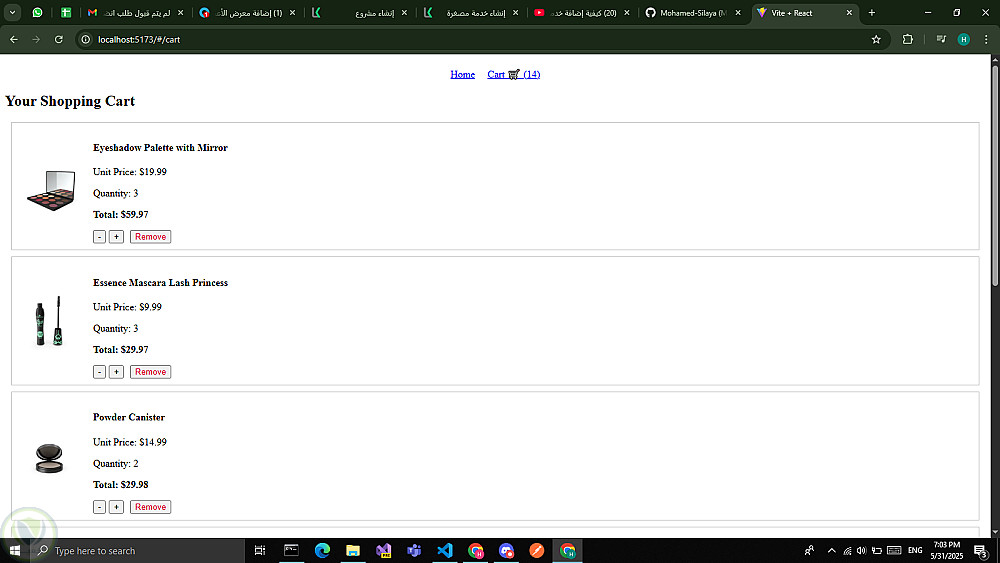Open the Cart (14) link
Viewport: 1000px width, 563px height.
point(513,75)
